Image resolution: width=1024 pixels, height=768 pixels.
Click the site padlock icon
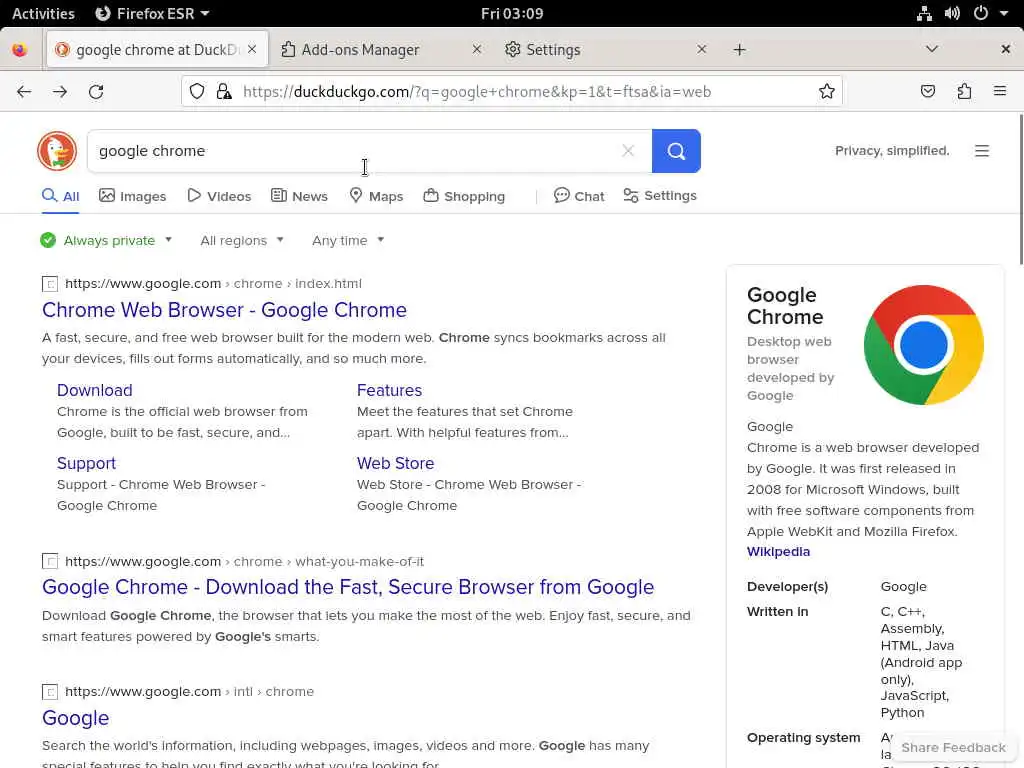224,91
